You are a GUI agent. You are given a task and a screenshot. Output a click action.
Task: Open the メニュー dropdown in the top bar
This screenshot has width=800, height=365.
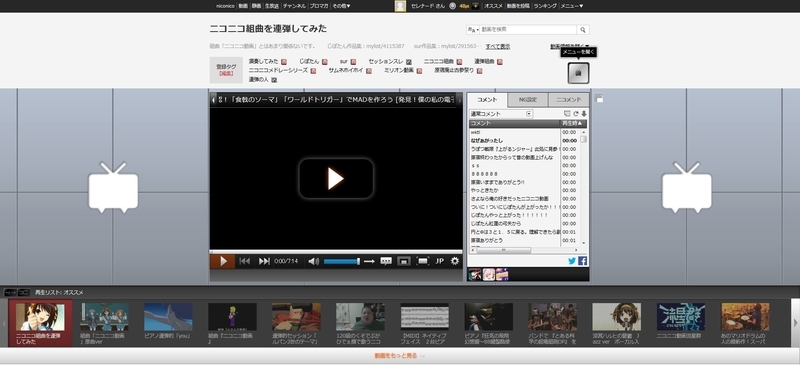(572, 6)
